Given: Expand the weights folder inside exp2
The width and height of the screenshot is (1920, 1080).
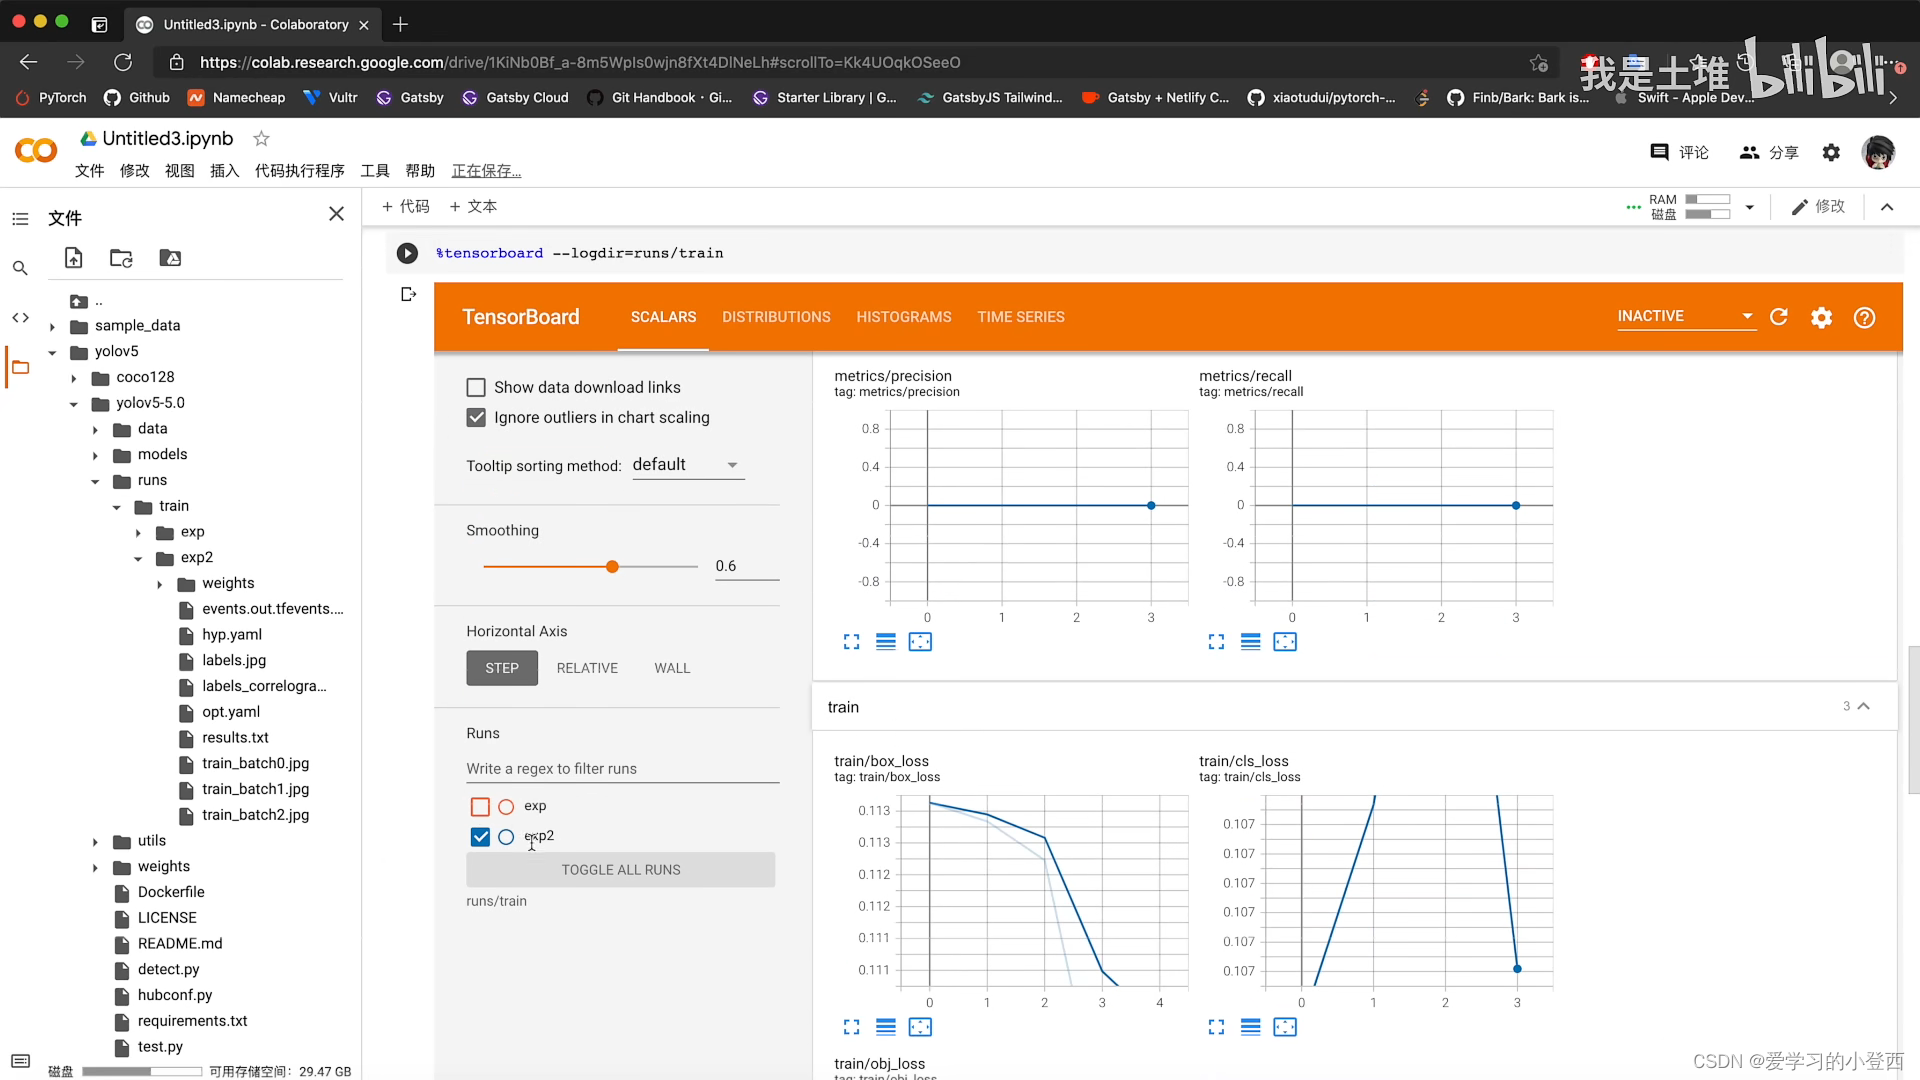Looking at the screenshot, I should point(159,584).
